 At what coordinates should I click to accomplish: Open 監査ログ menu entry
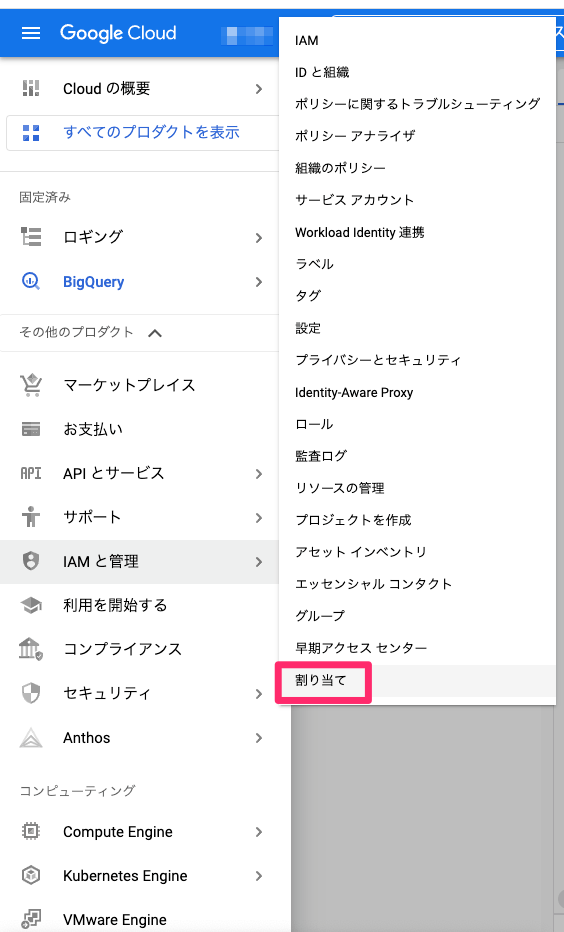coord(417,456)
